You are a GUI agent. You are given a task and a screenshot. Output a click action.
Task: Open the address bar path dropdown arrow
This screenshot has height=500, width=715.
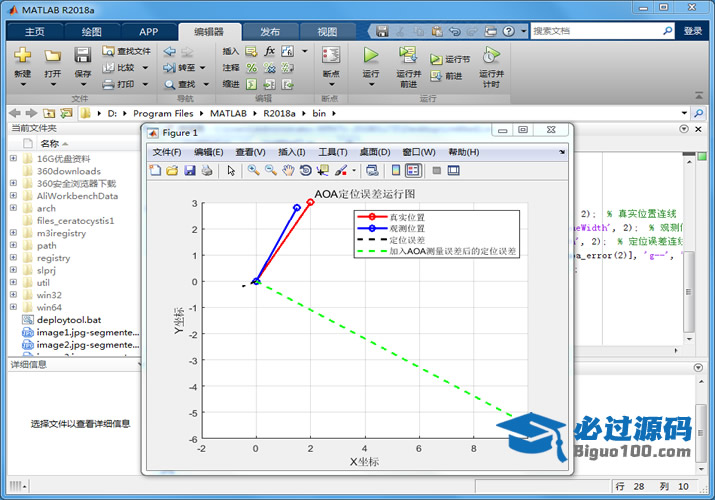(684, 113)
